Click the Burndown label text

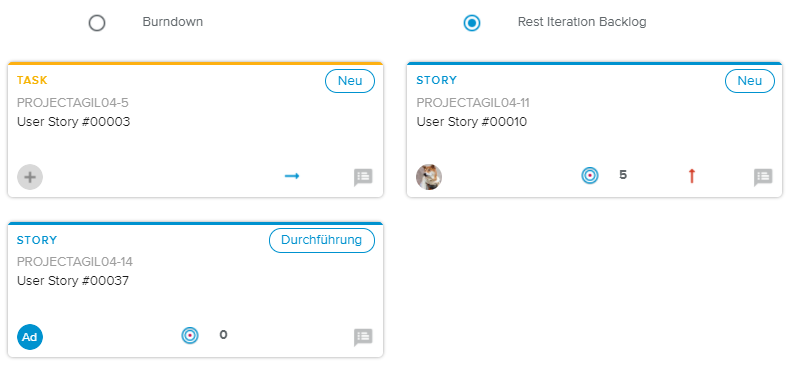pyautogui.click(x=173, y=22)
